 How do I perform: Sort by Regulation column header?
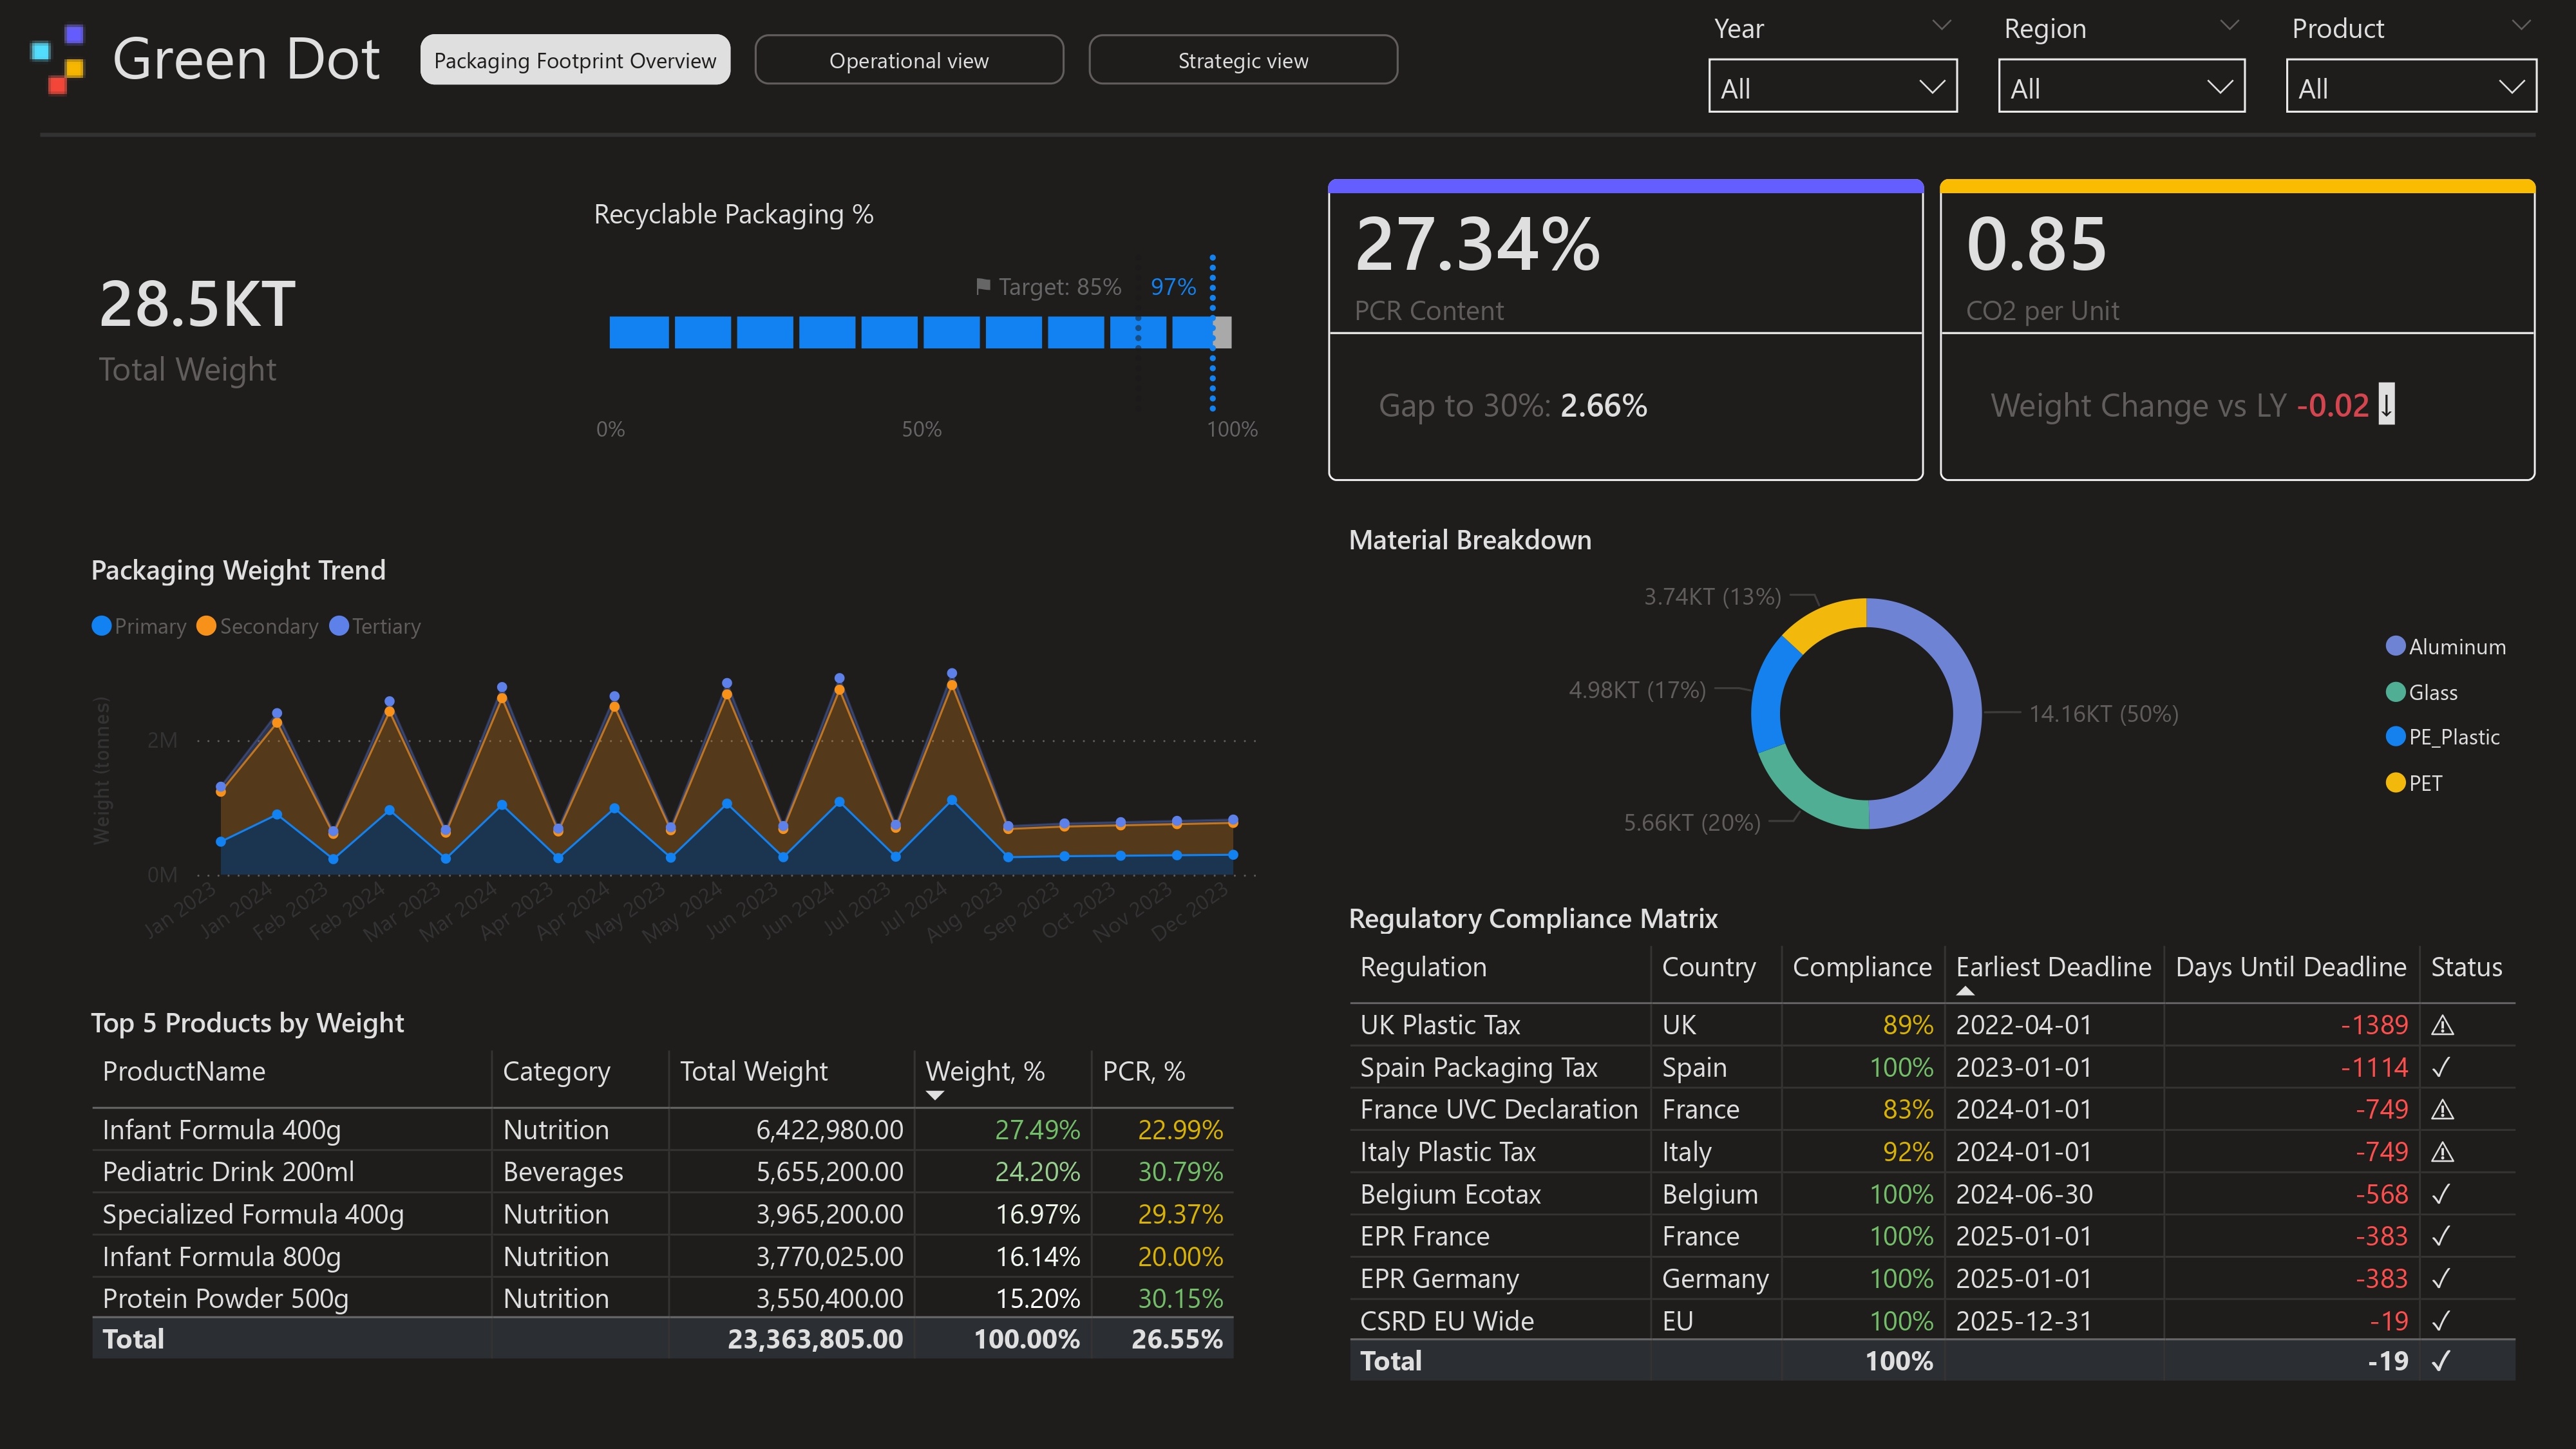click(x=1423, y=967)
